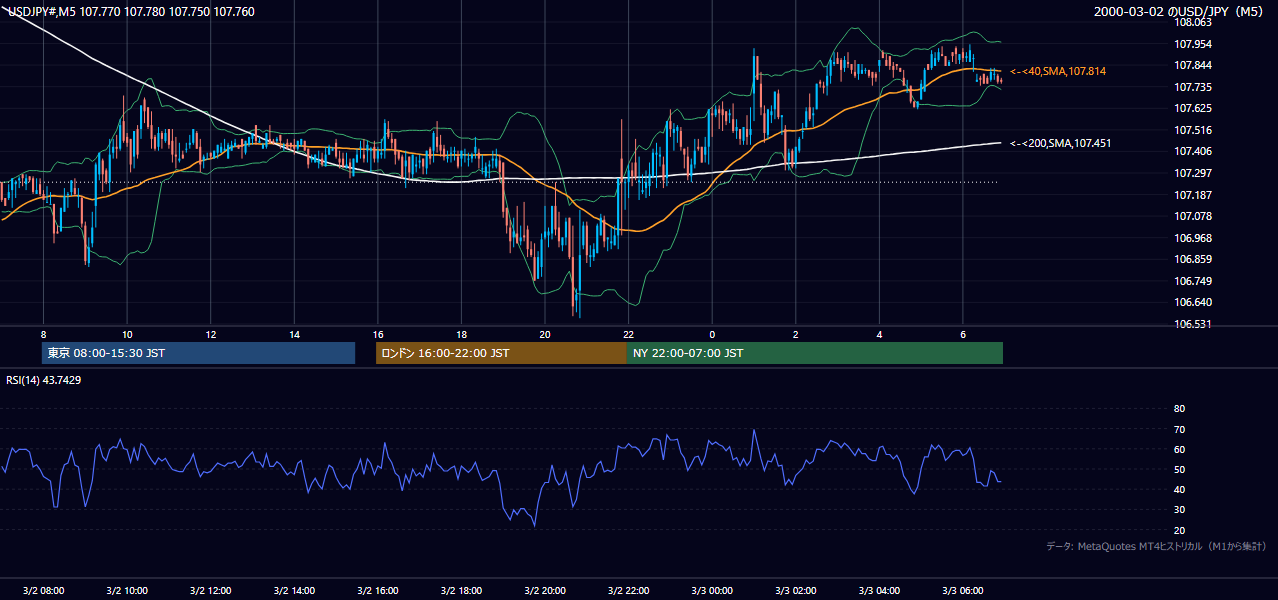Image resolution: width=1278 pixels, height=600 pixels.
Task: Click RSI scale level 30
Action: pos(1179,510)
